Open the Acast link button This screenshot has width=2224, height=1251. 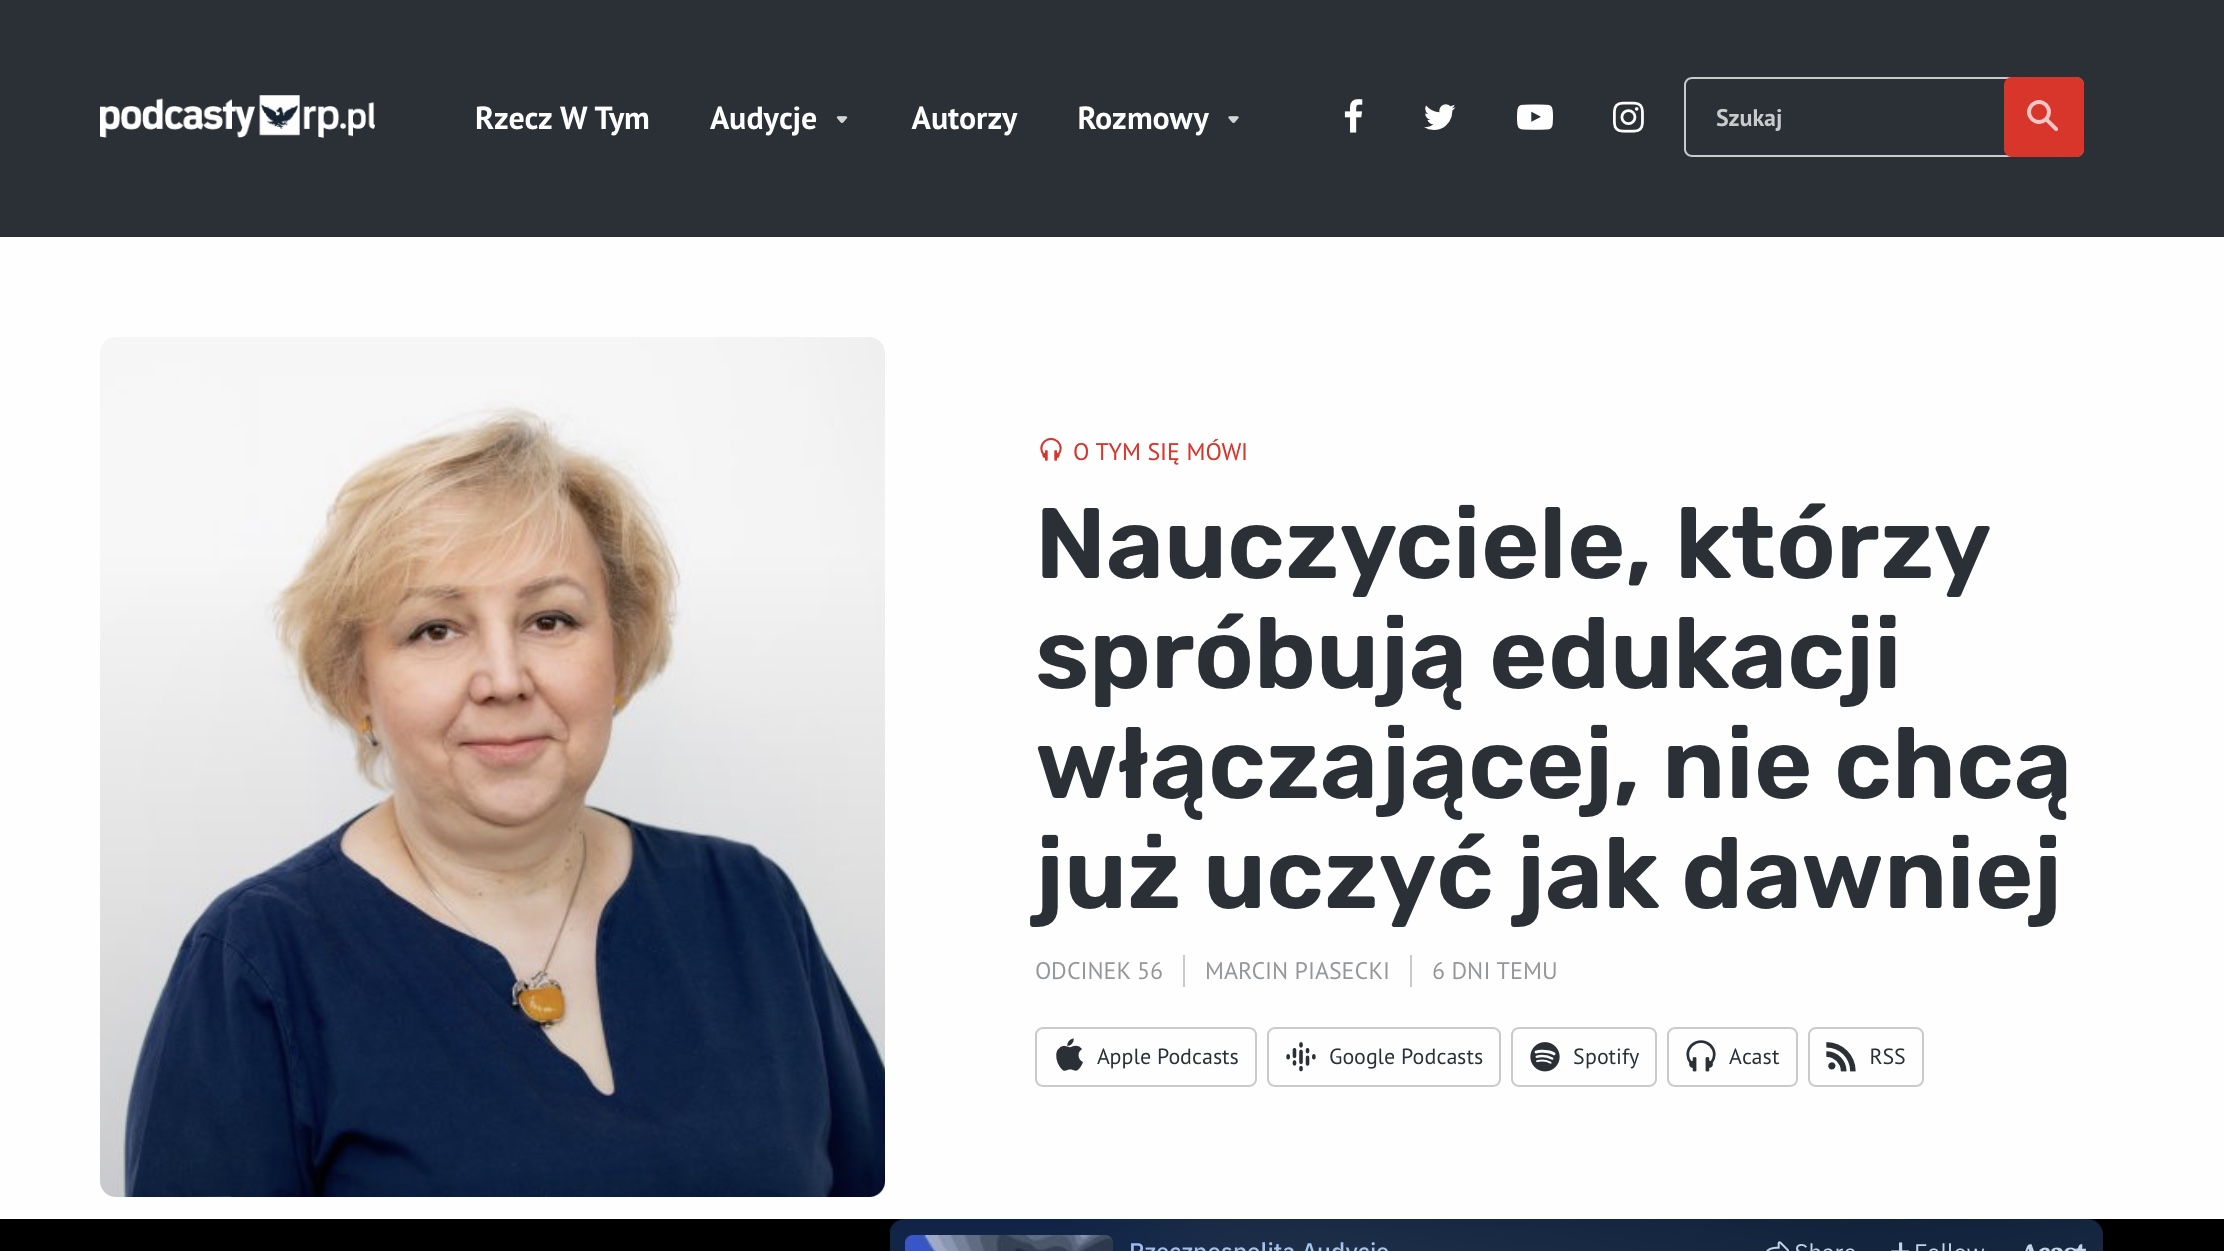pos(1731,1057)
